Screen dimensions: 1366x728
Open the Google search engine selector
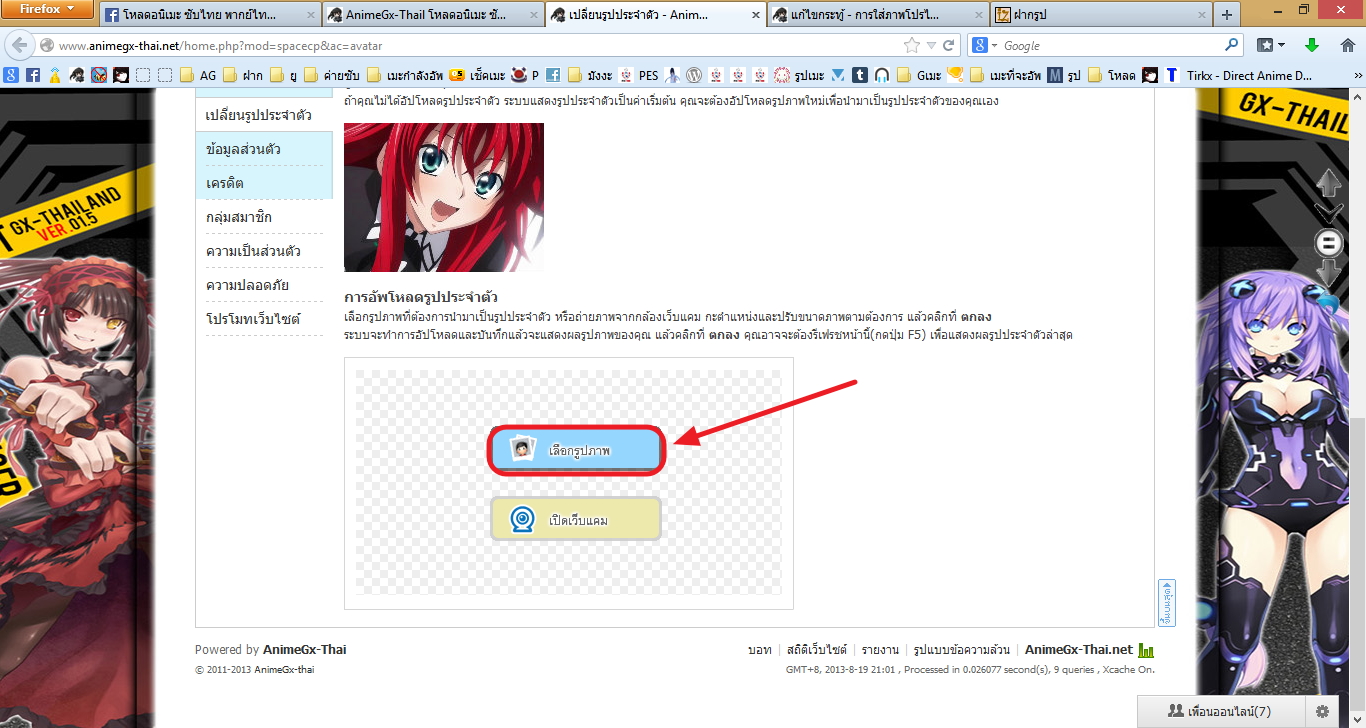click(985, 45)
